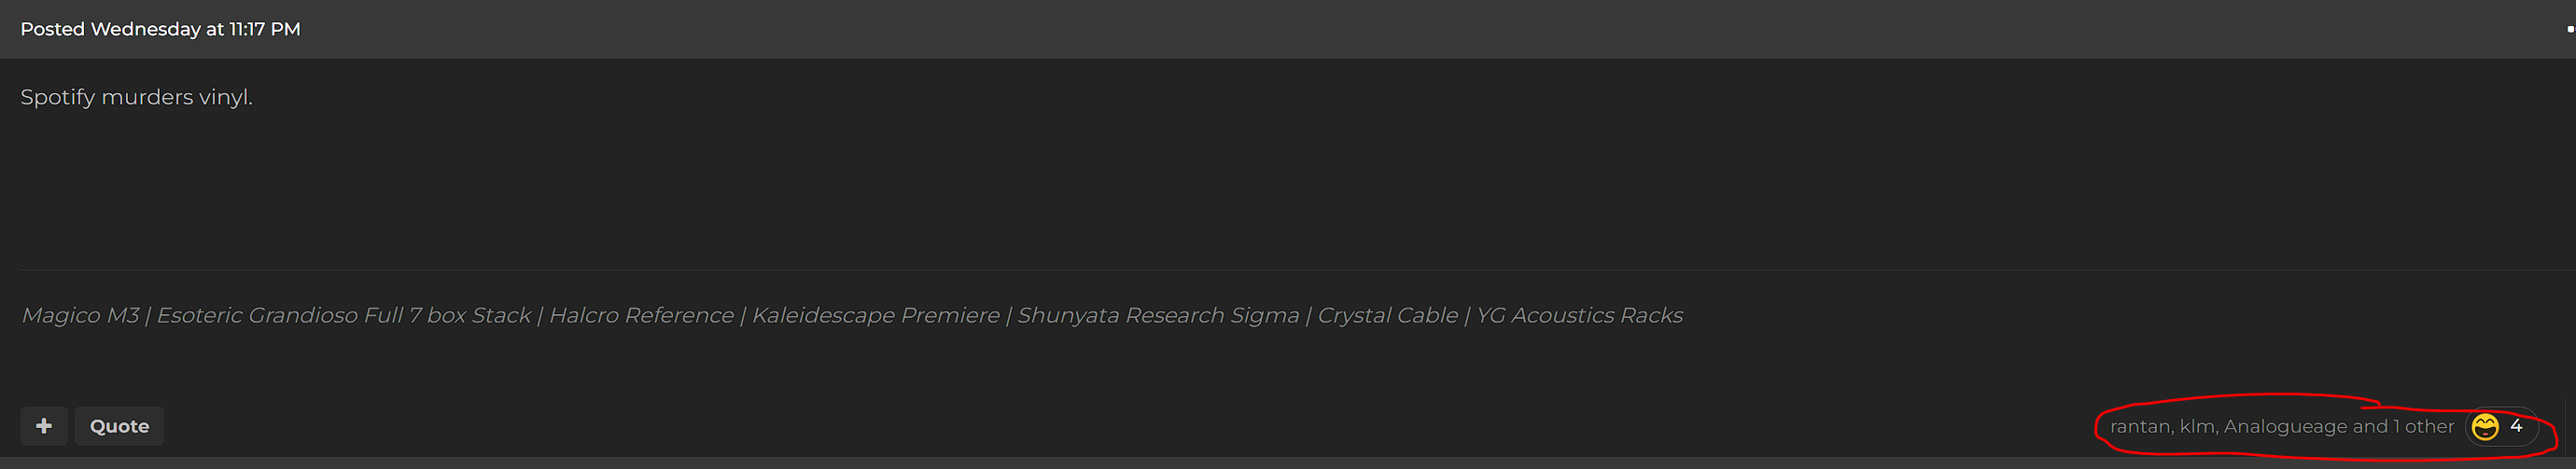Viewport: 2576px width, 469px height.
Task: Click 'YG Acoustics Racks' in the signature
Action: (x=1579, y=316)
